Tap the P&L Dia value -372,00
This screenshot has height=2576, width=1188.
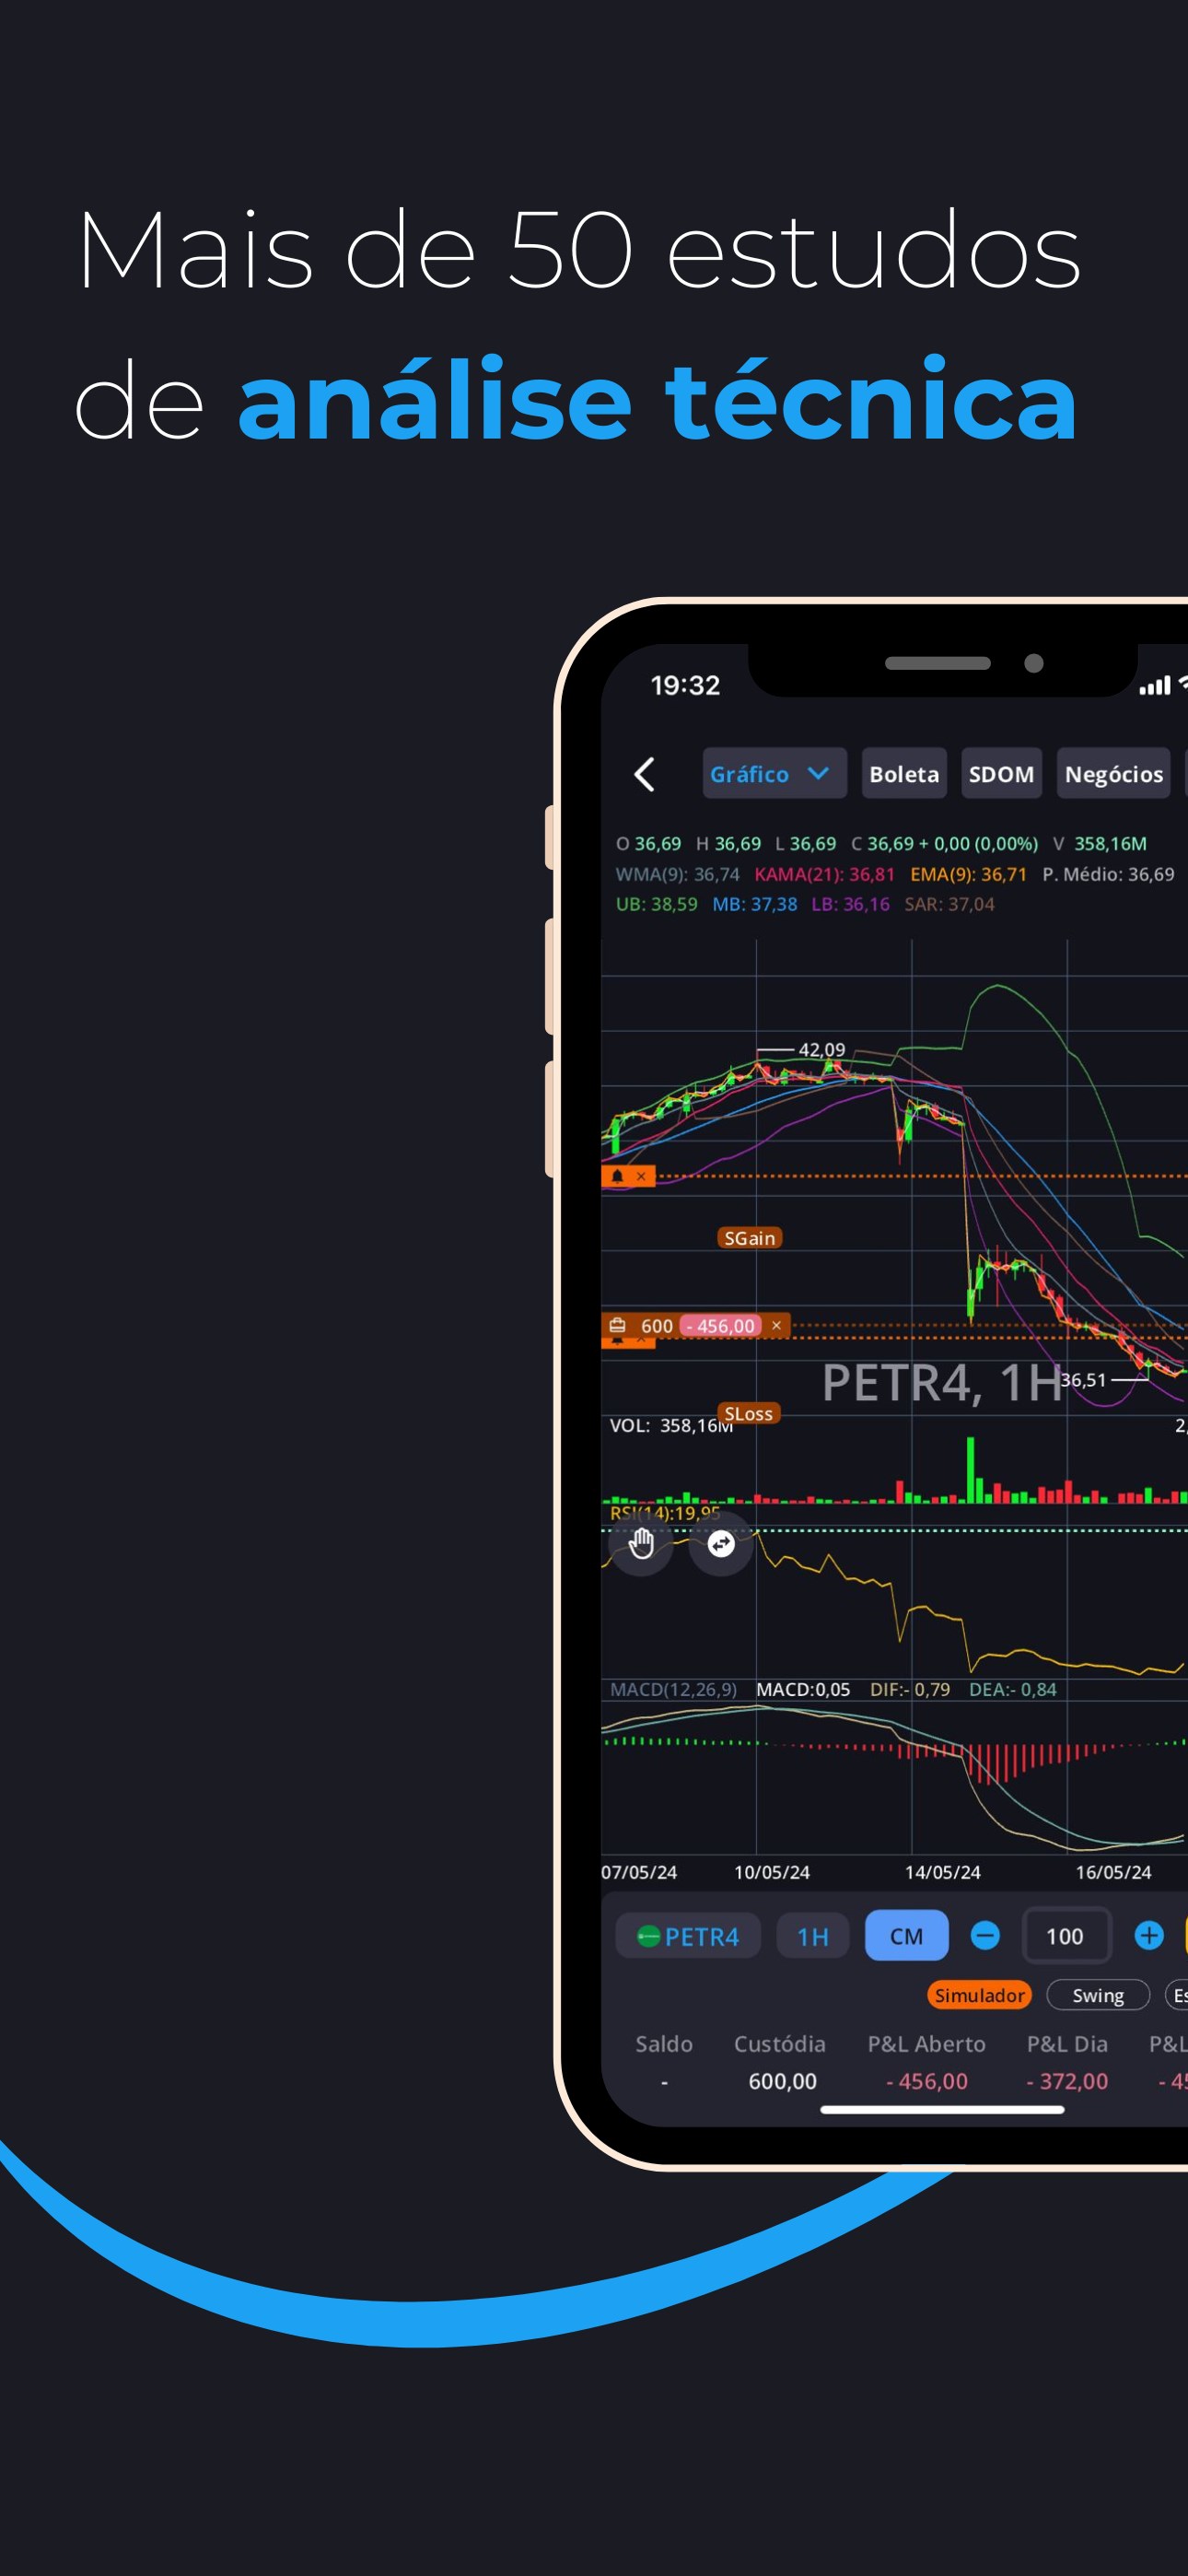[x=1067, y=2081]
